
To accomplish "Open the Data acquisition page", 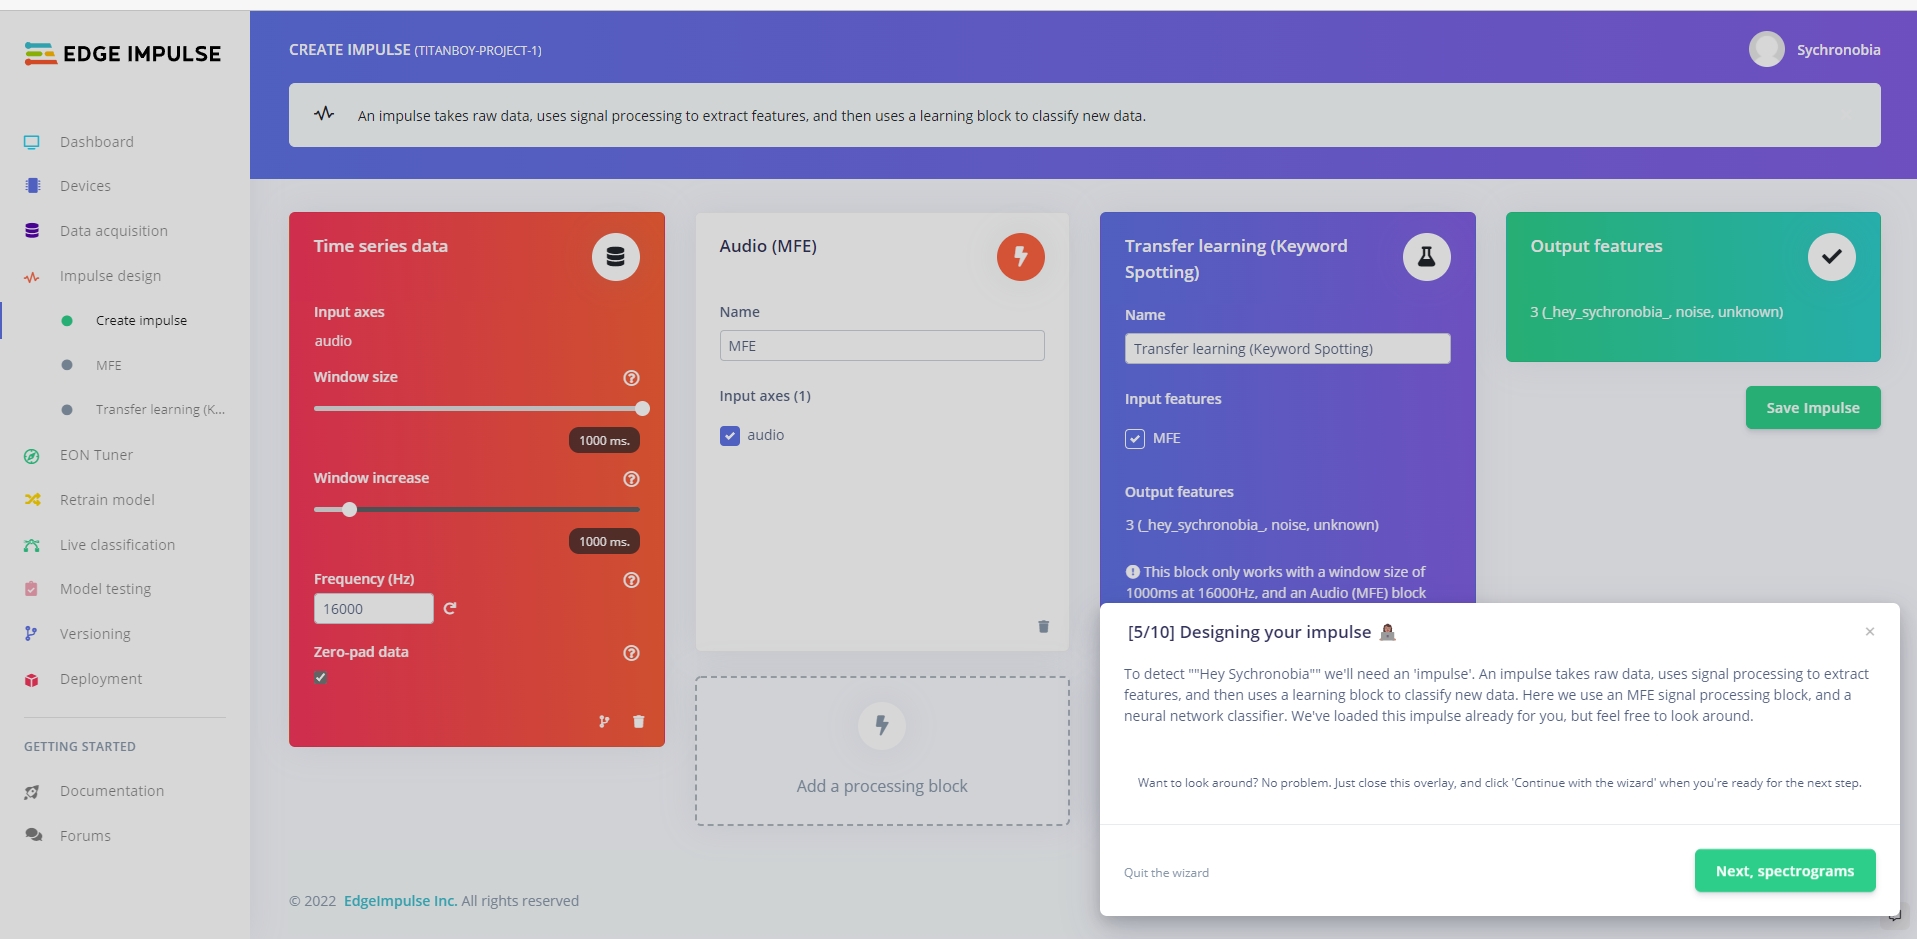I will point(113,231).
